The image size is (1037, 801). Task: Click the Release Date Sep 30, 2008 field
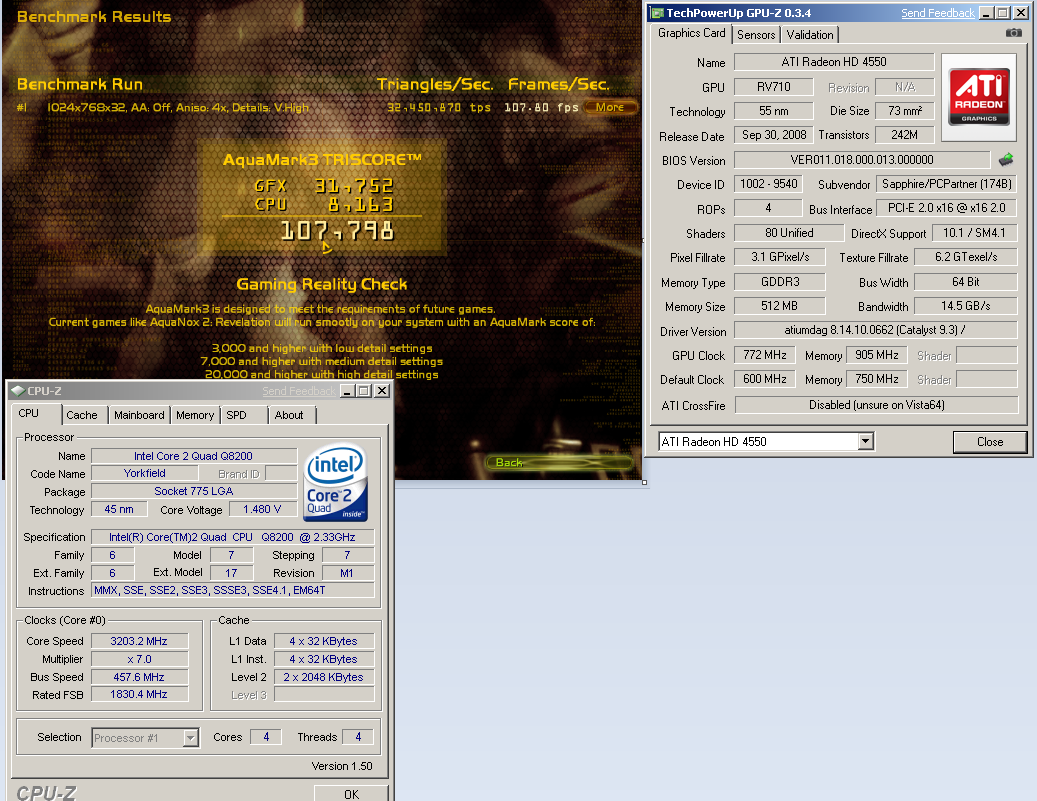point(774,135)
